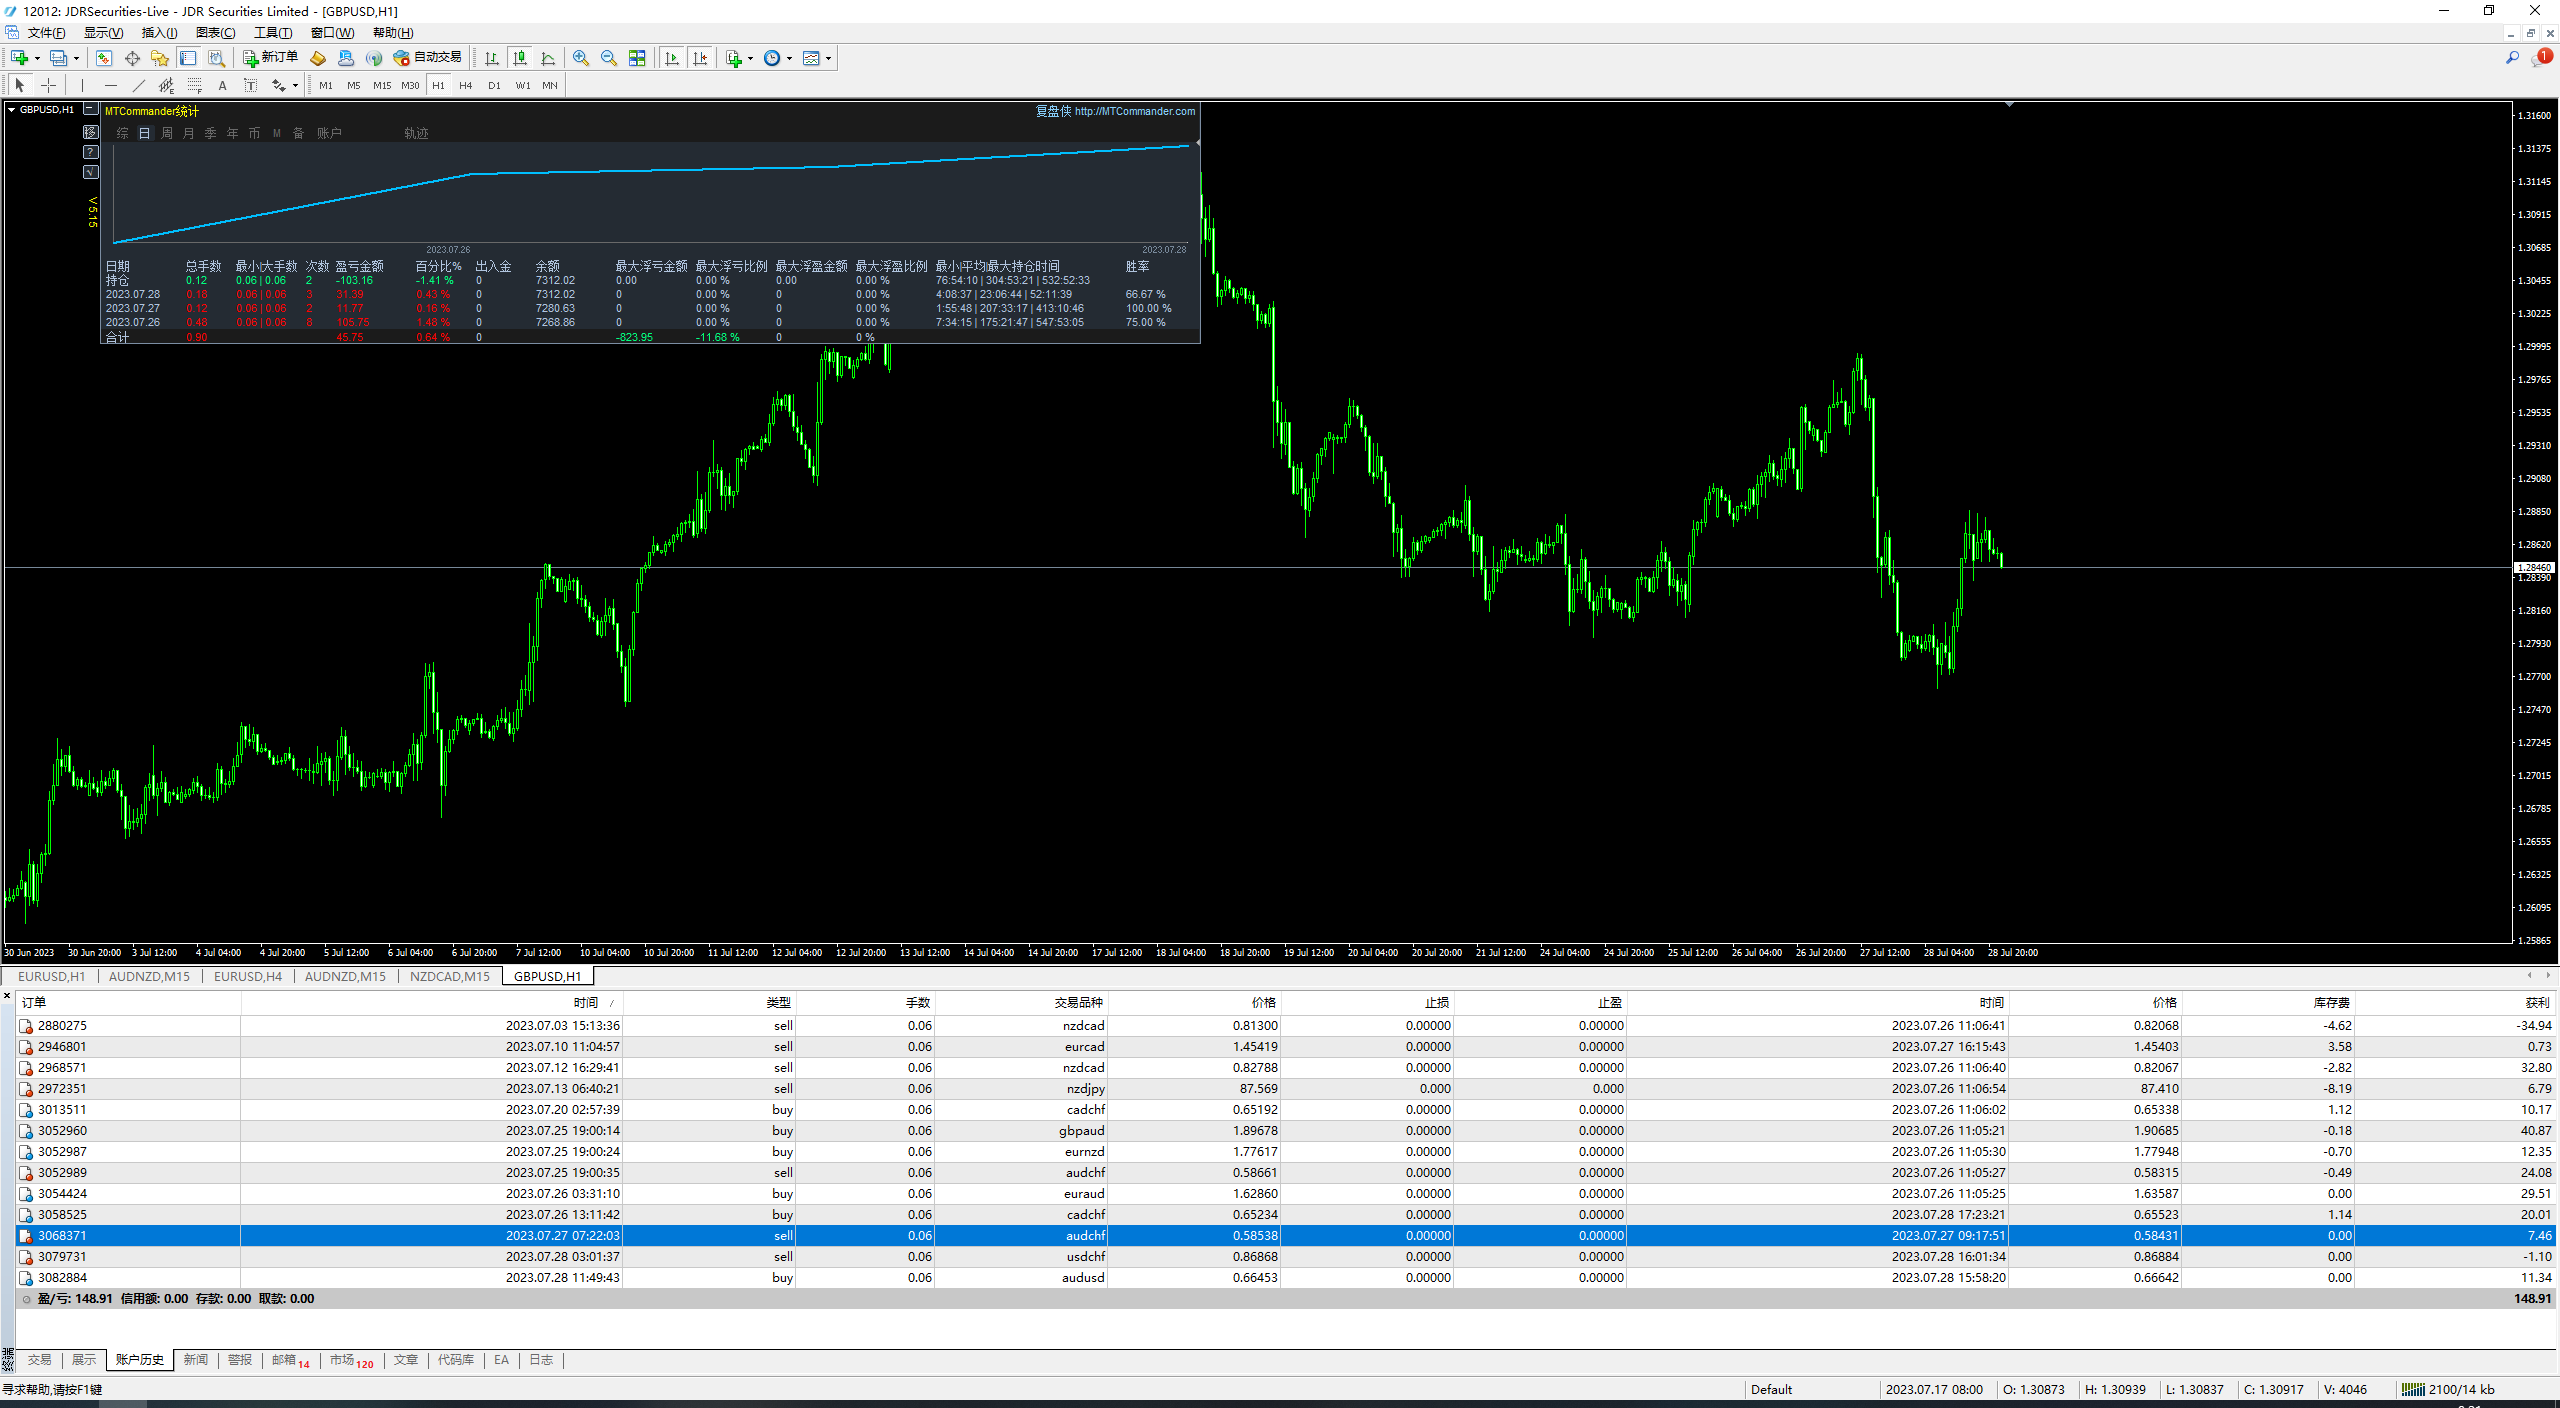Switch to the EURUSD,H4 chart tab
Viewport: 2560px width, 1408px height.
(247, 976)
